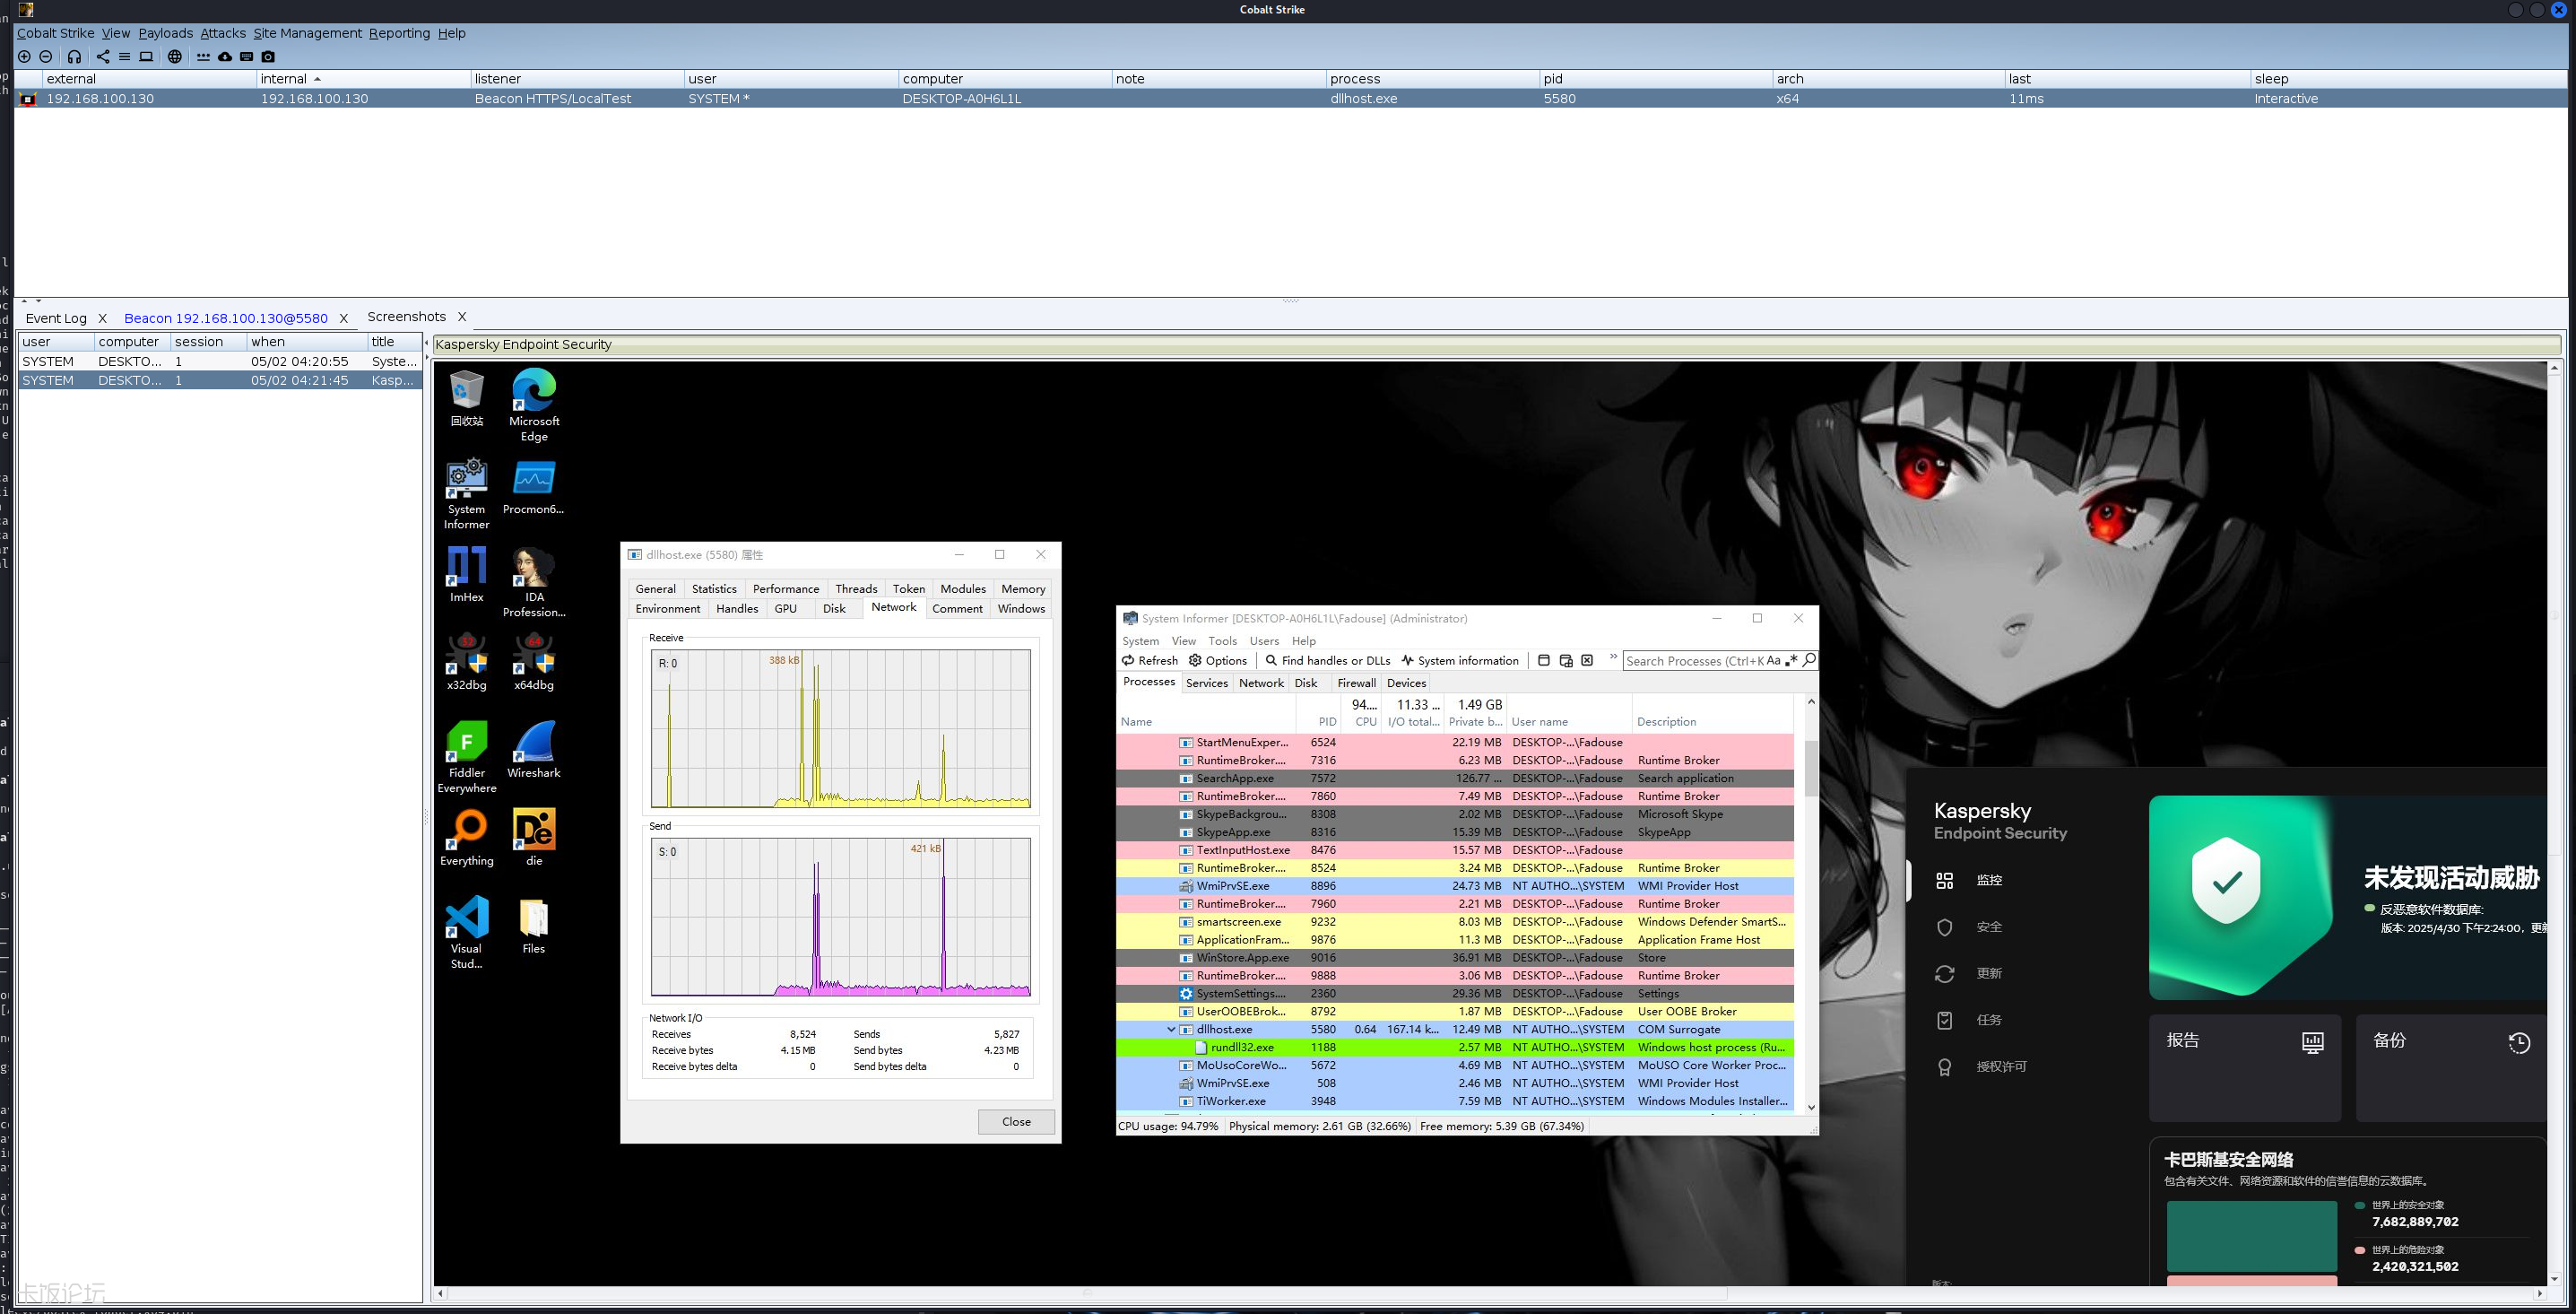Open Listeners via the headphones icon
Image resolution: width=2576 pixels, height=1314 pixels.
coord(74,57)
